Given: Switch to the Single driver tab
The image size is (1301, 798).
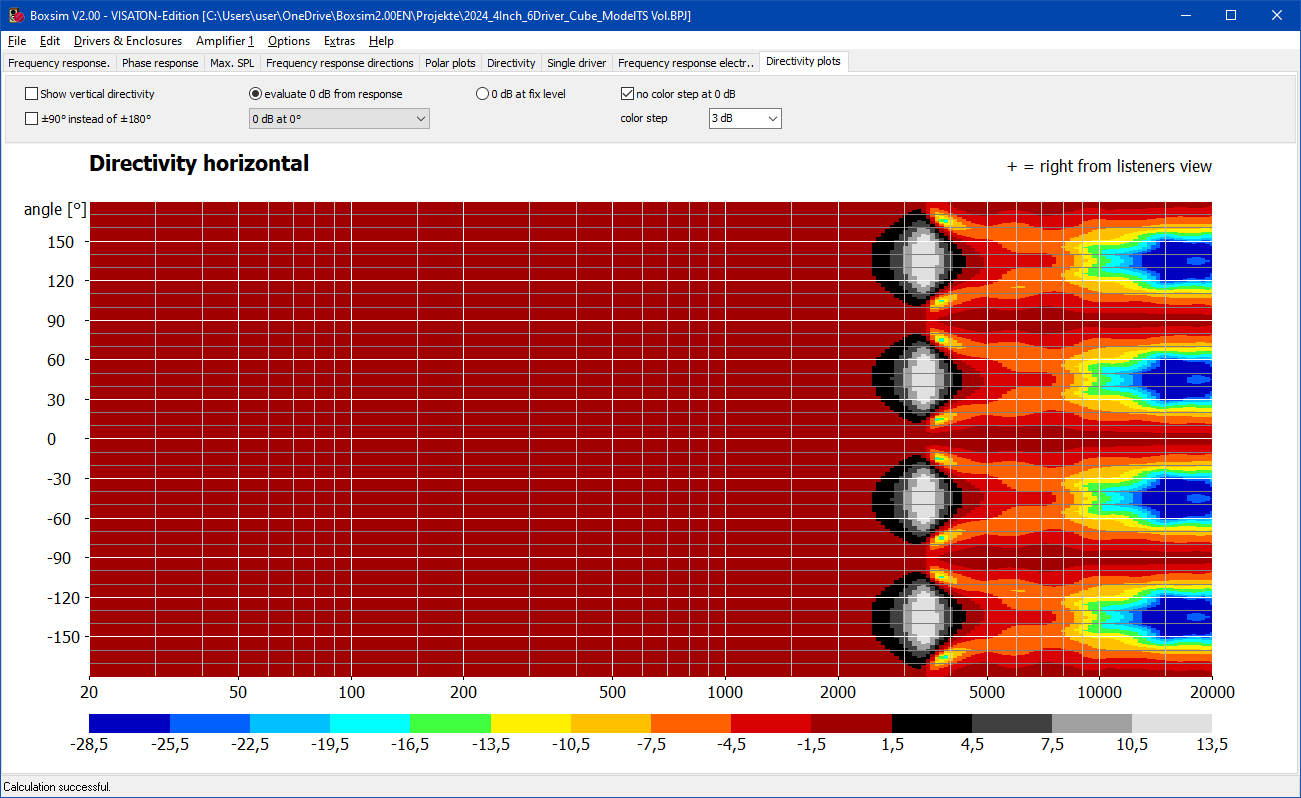Looking at the screenshot, I should coord(576,63).
